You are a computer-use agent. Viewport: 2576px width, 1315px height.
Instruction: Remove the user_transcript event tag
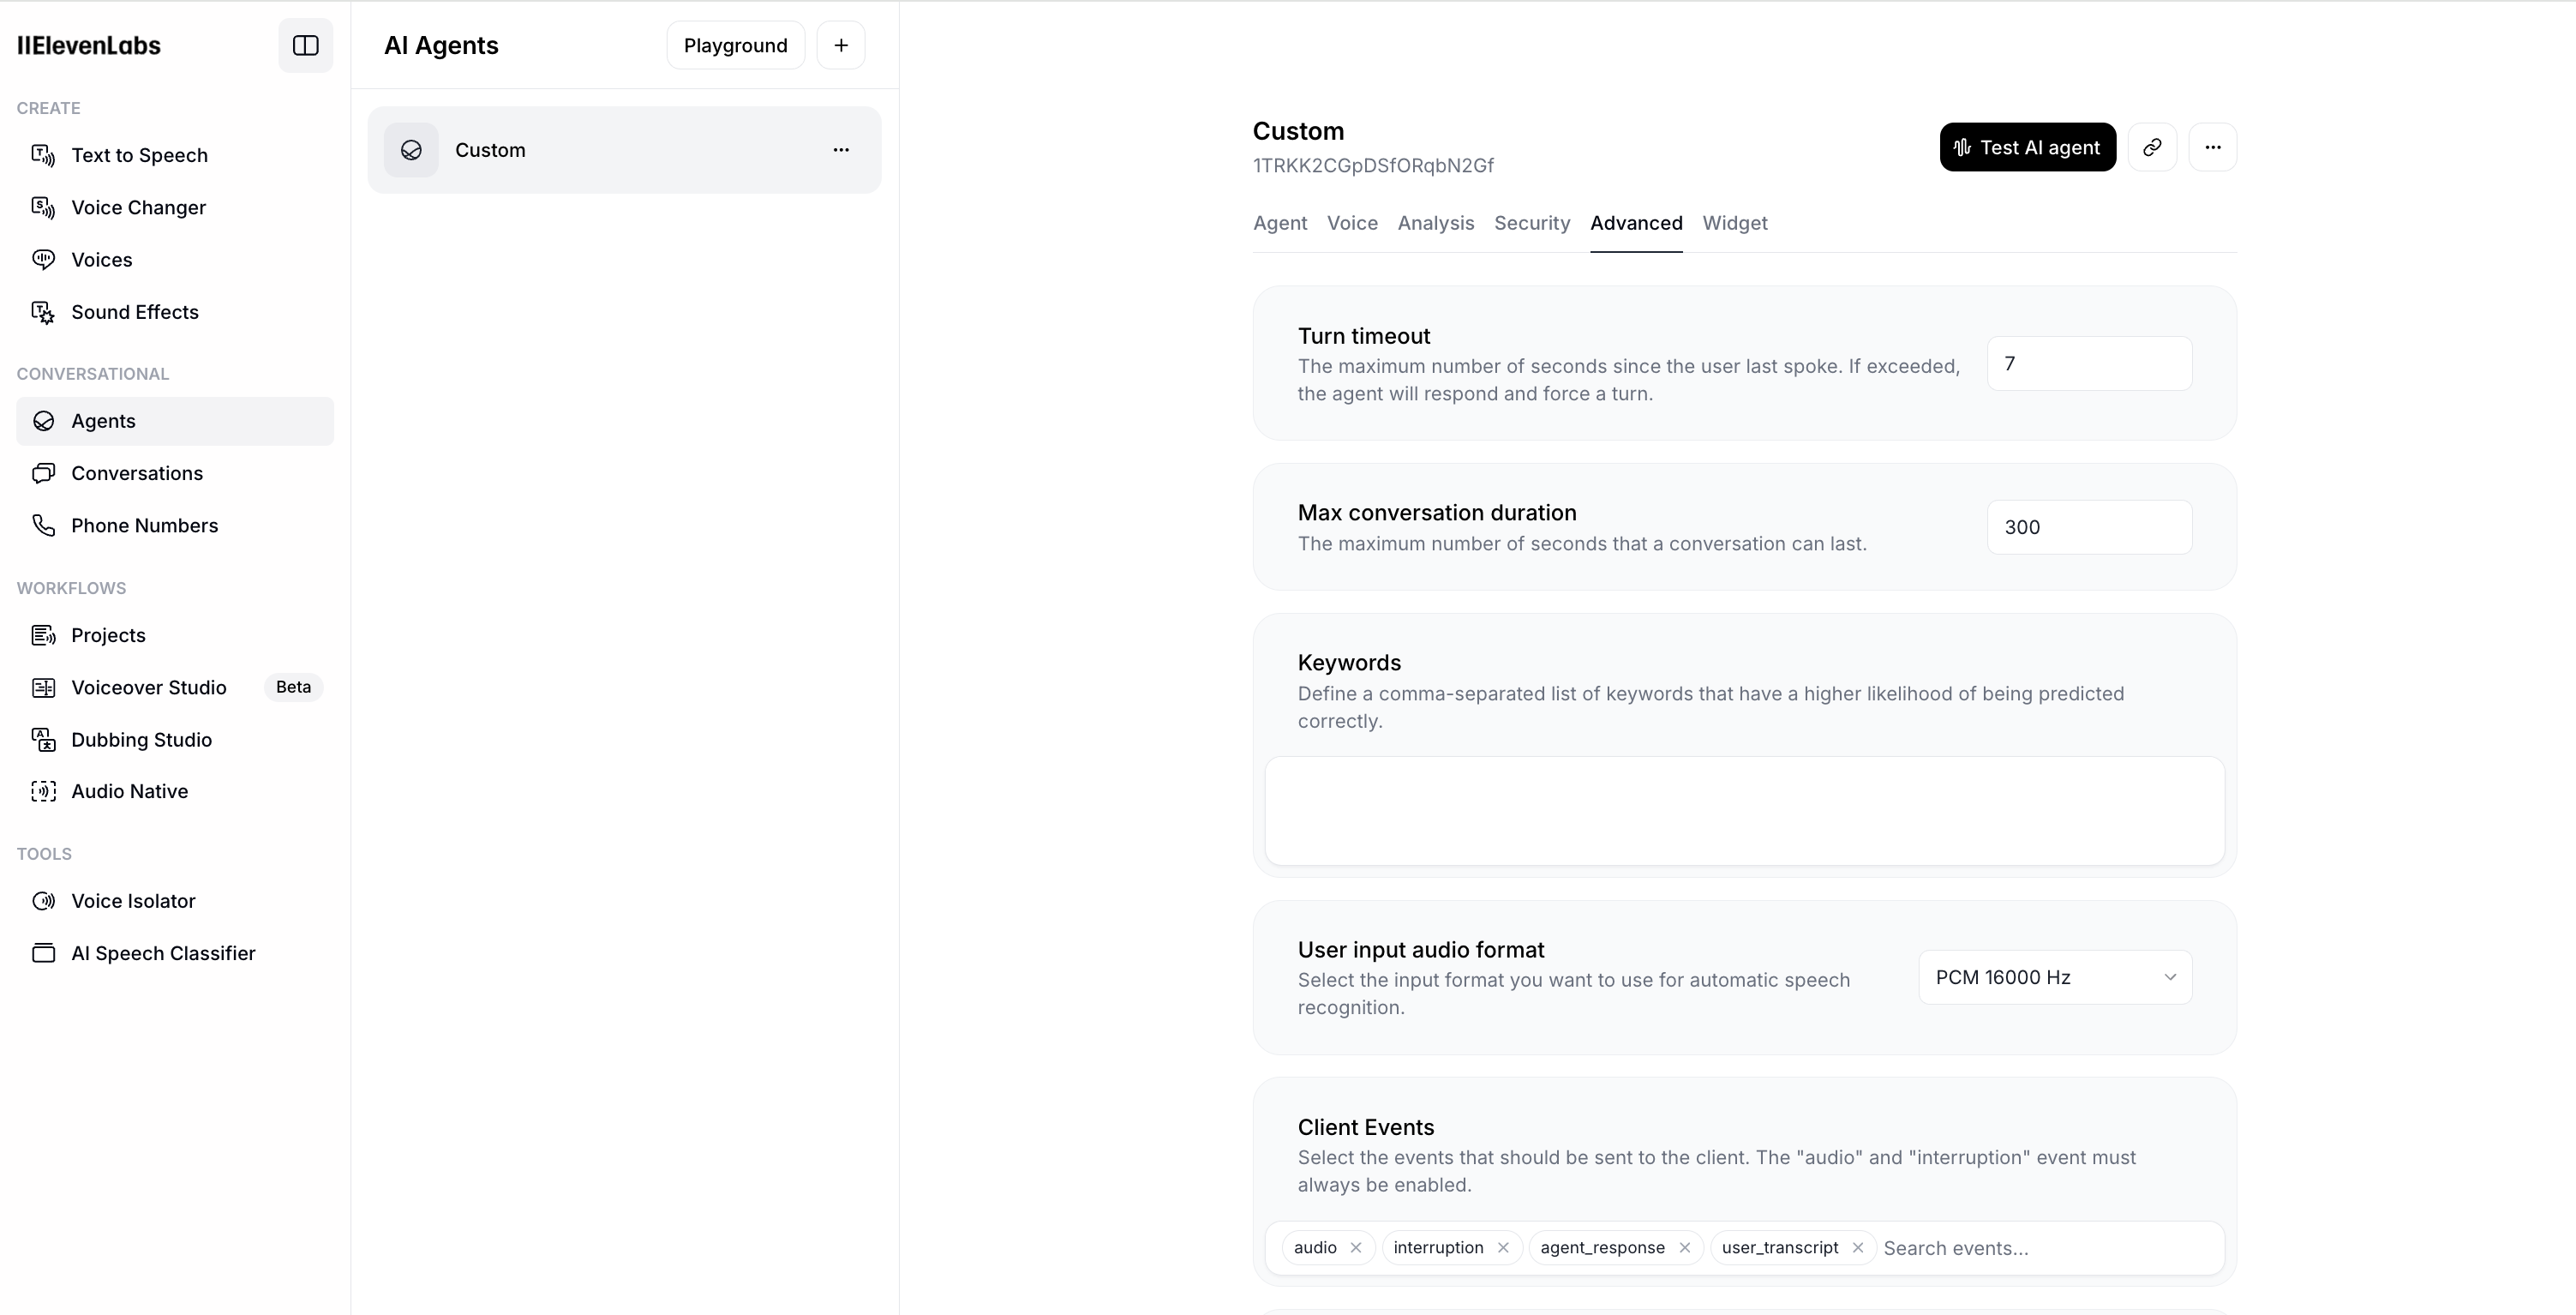1857,1248
